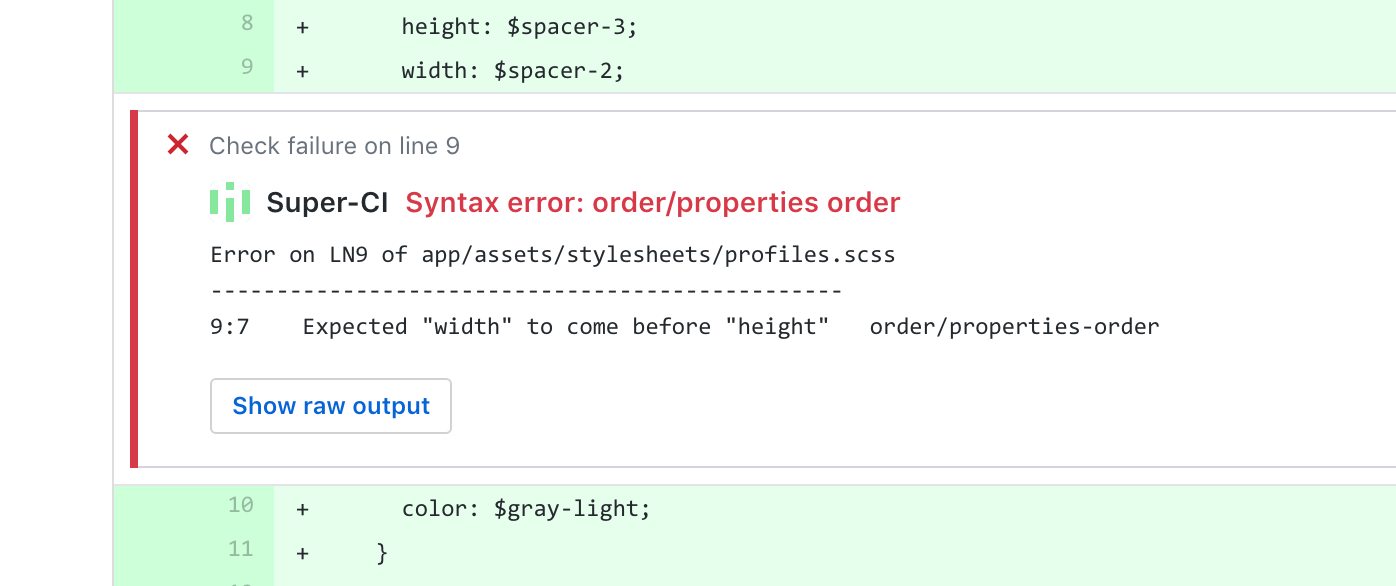Select line number 8 in the gutter
The image size is (1396, 586).
pyautogui.click(x=246, y=24)
